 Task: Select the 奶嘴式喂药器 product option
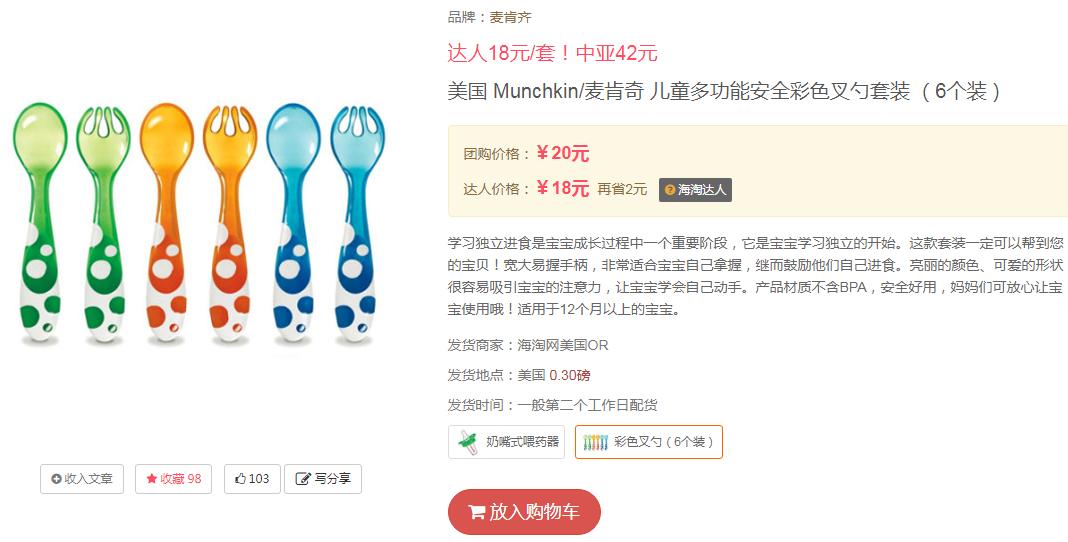(x=506, y=442)
